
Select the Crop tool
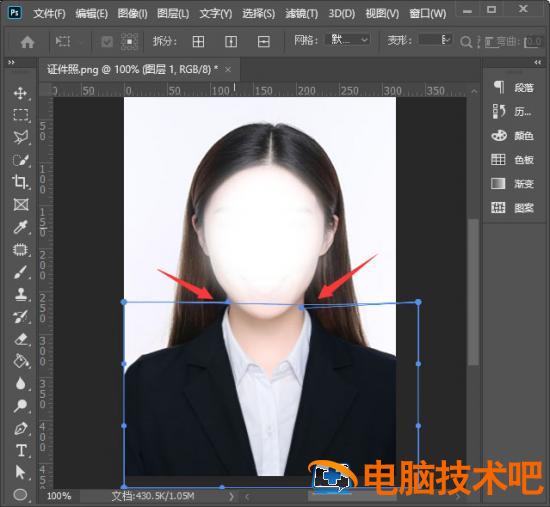(20, 182)
